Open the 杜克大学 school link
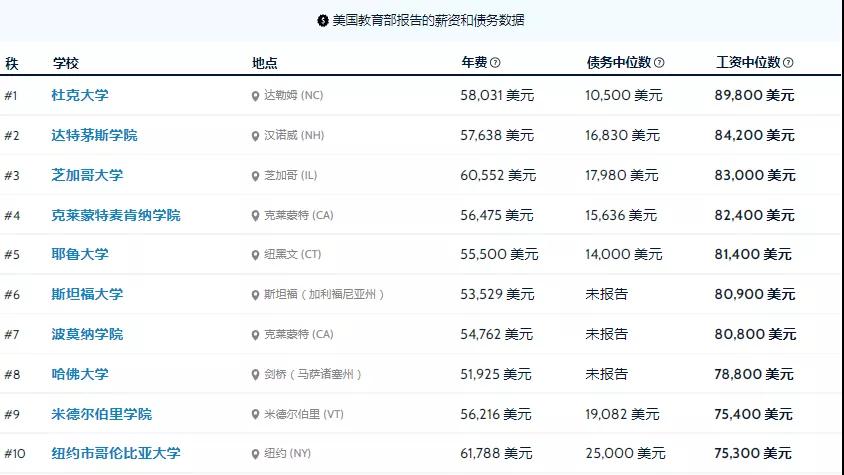The height and width of the screenshot is (475, 844). (x=80, y=95)
